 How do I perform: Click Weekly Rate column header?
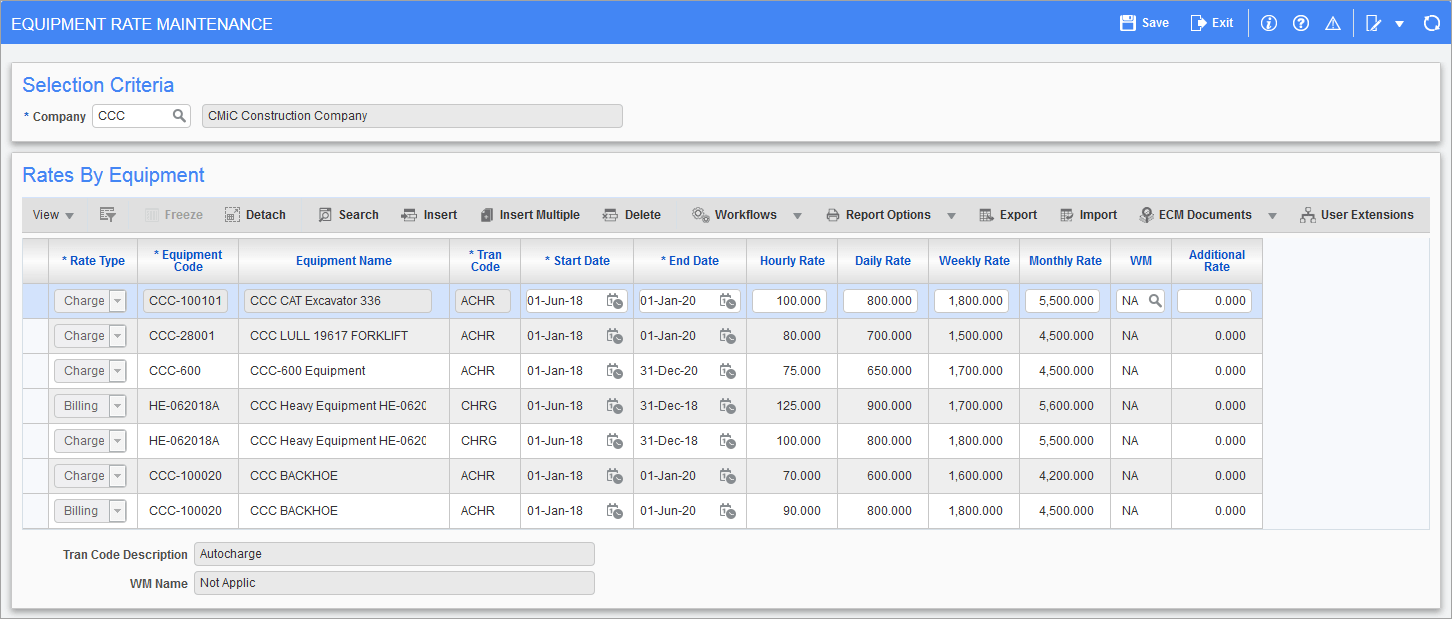pos(974,261)
